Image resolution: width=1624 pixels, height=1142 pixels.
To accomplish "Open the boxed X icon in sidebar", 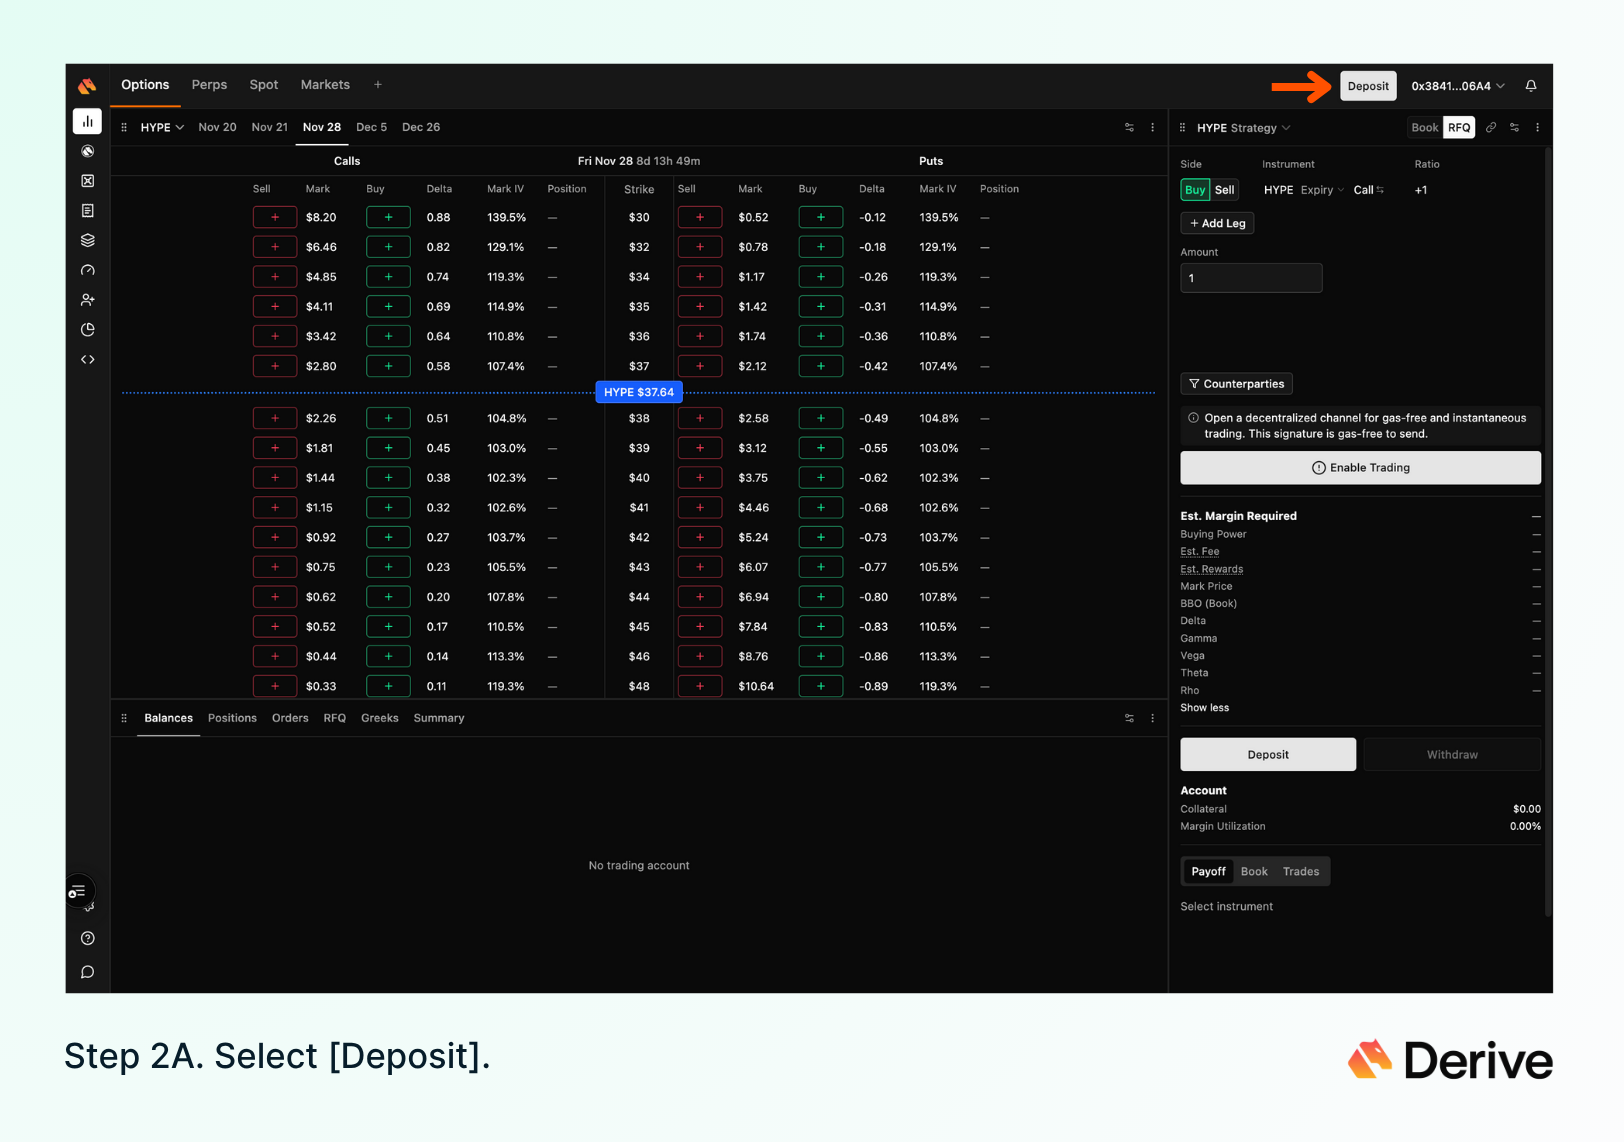I will 88,181.
